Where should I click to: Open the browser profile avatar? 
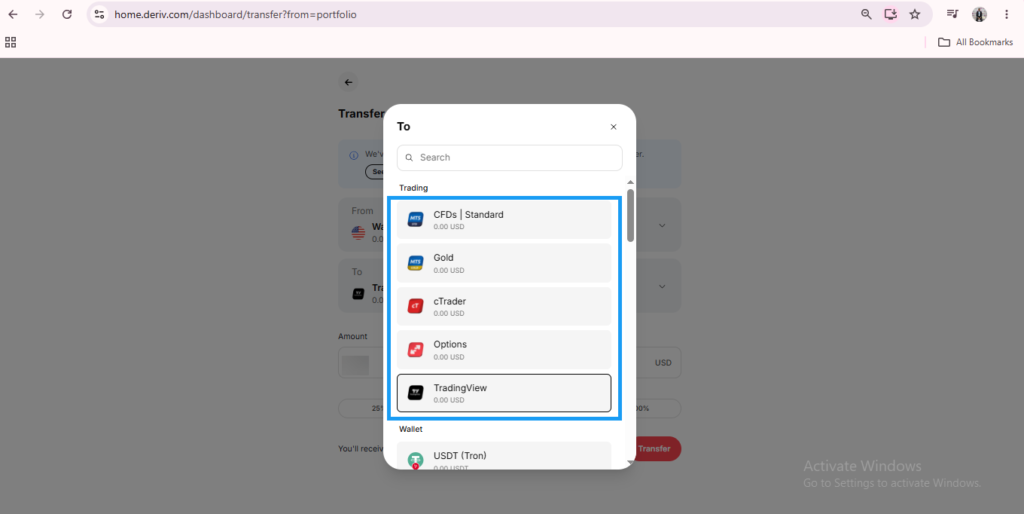979,14
